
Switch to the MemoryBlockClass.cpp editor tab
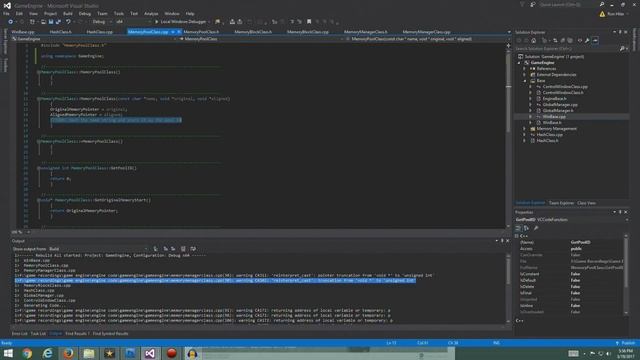pyautogui.click(x=307, y=32)
